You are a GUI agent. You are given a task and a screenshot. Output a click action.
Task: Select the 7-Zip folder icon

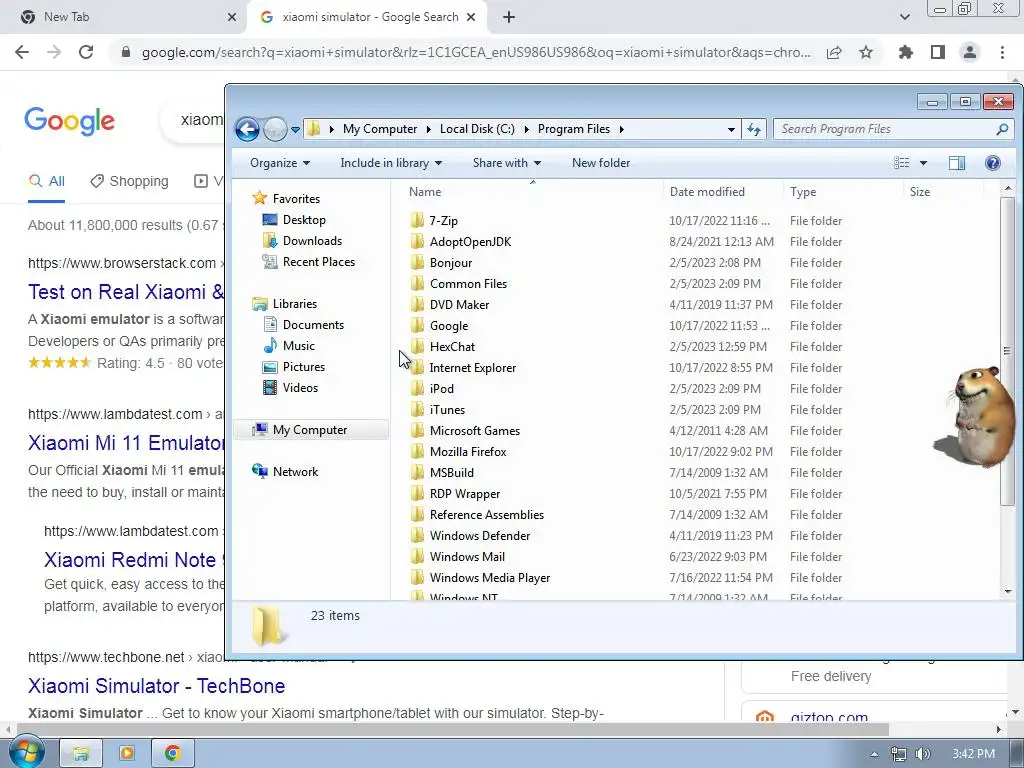(417, 220)
